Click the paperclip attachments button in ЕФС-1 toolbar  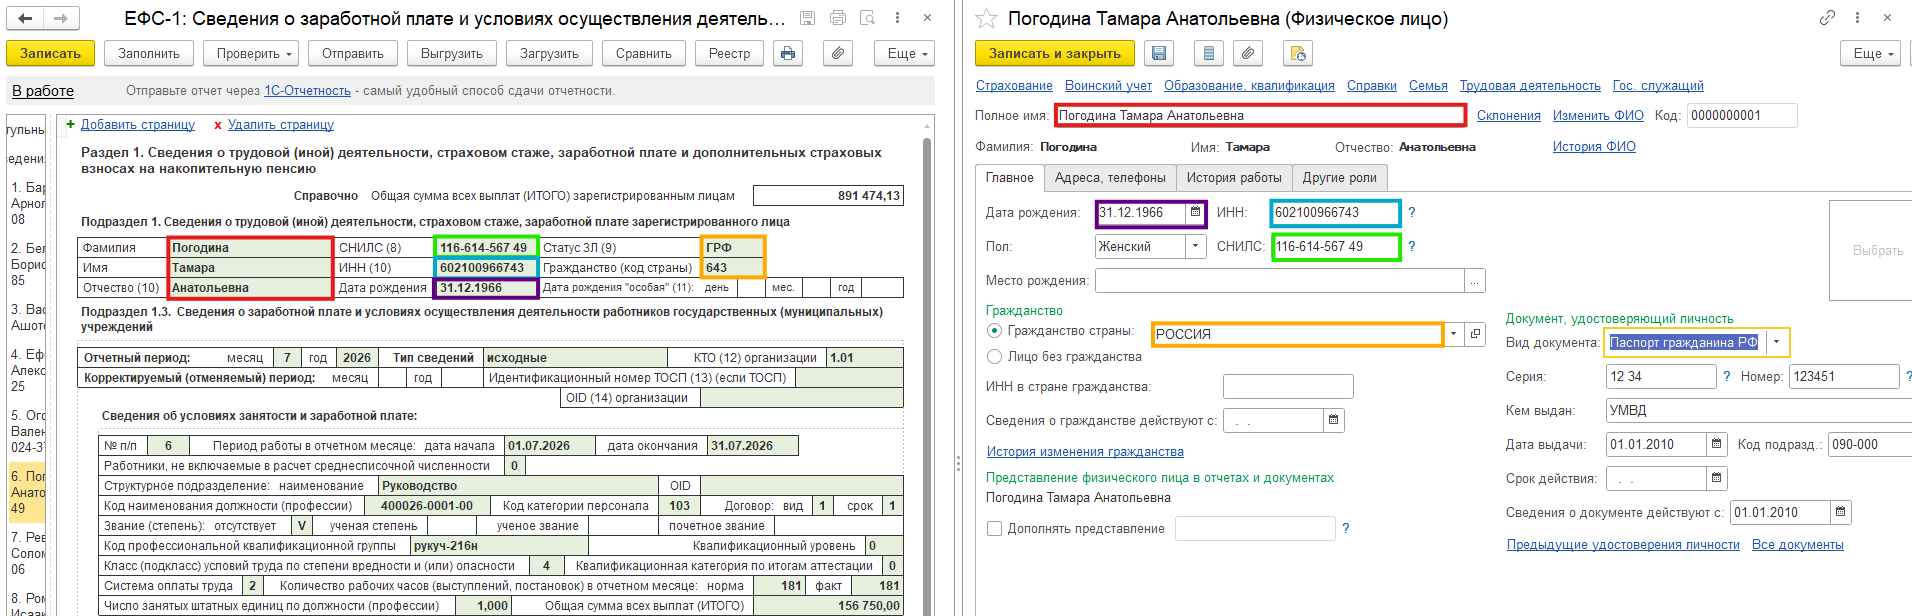click(x=838, y=54)
